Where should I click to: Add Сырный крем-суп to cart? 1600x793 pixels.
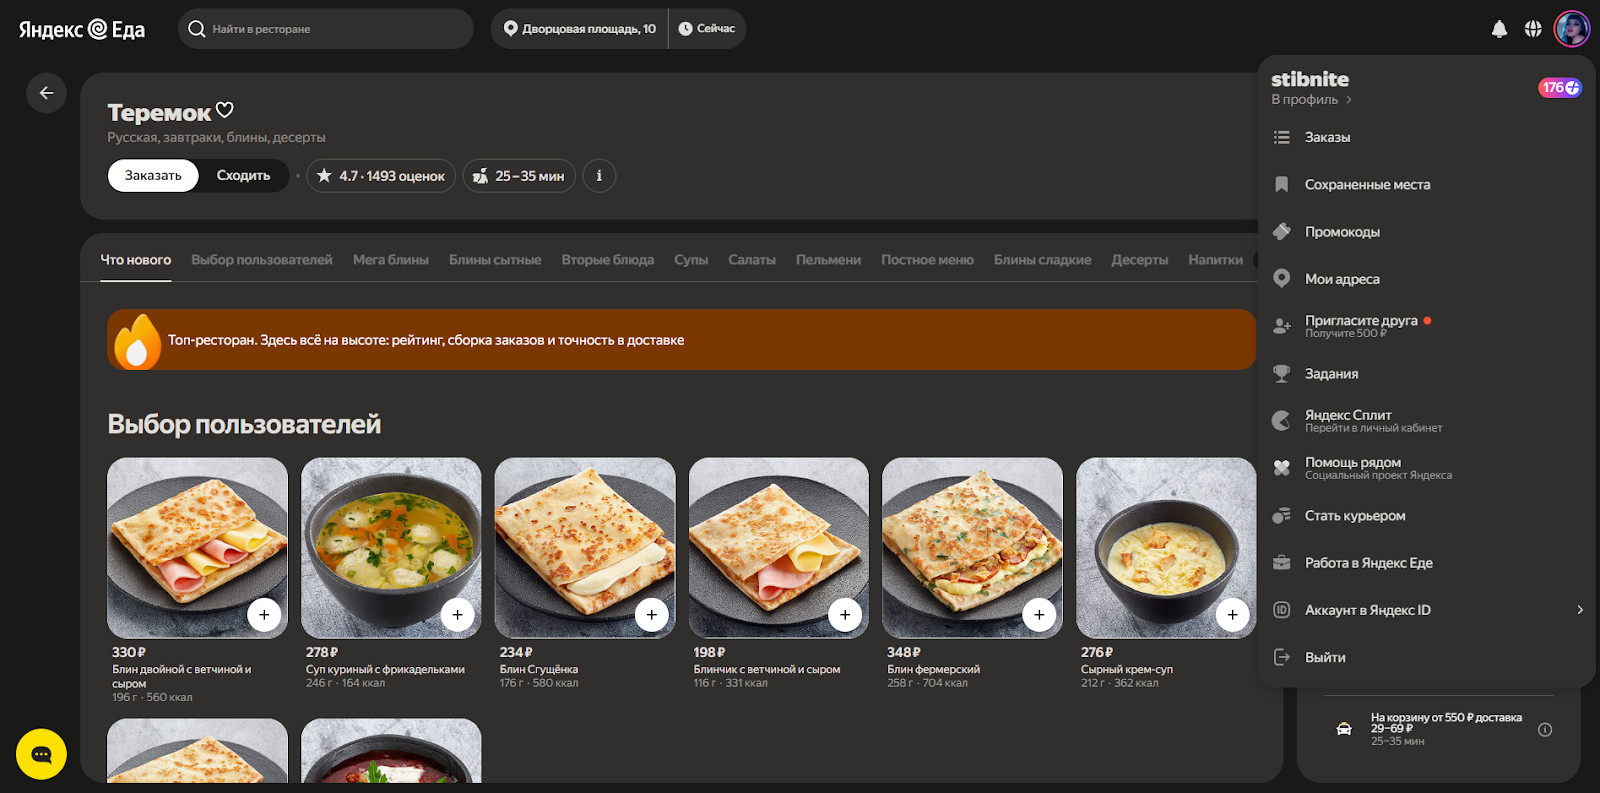[x=1233, y=615]
